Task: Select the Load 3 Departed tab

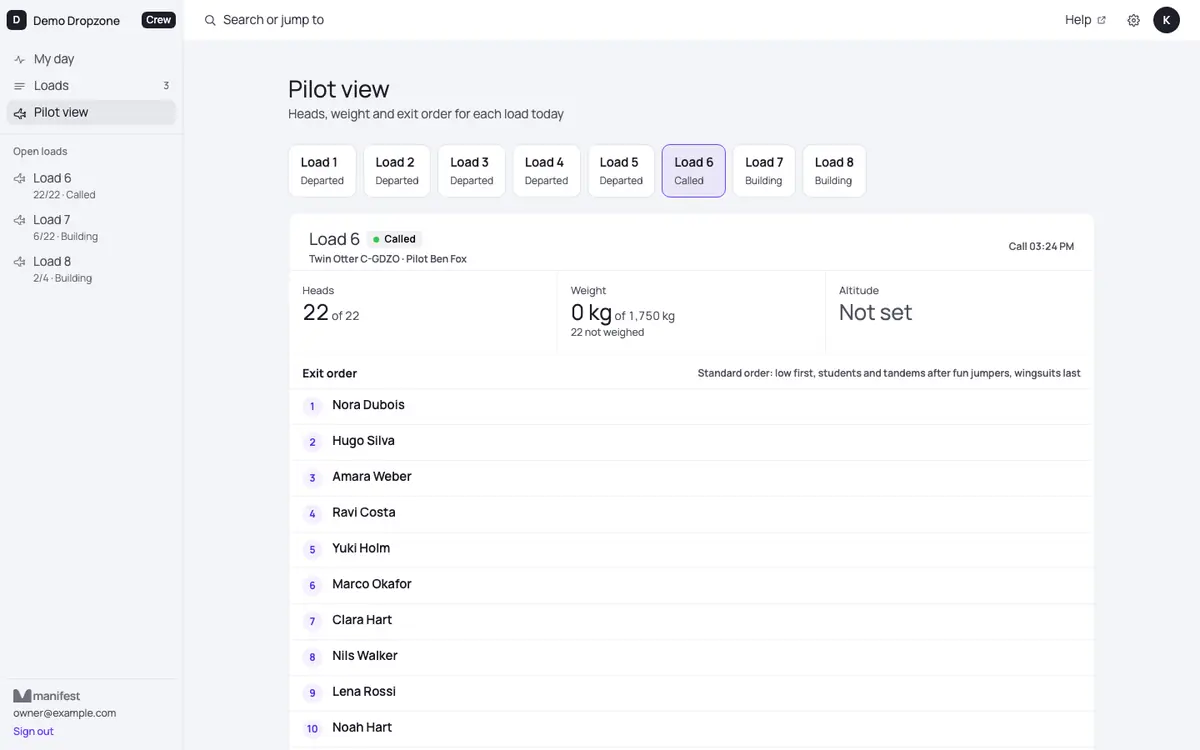Action: click(x=472, y=171)
